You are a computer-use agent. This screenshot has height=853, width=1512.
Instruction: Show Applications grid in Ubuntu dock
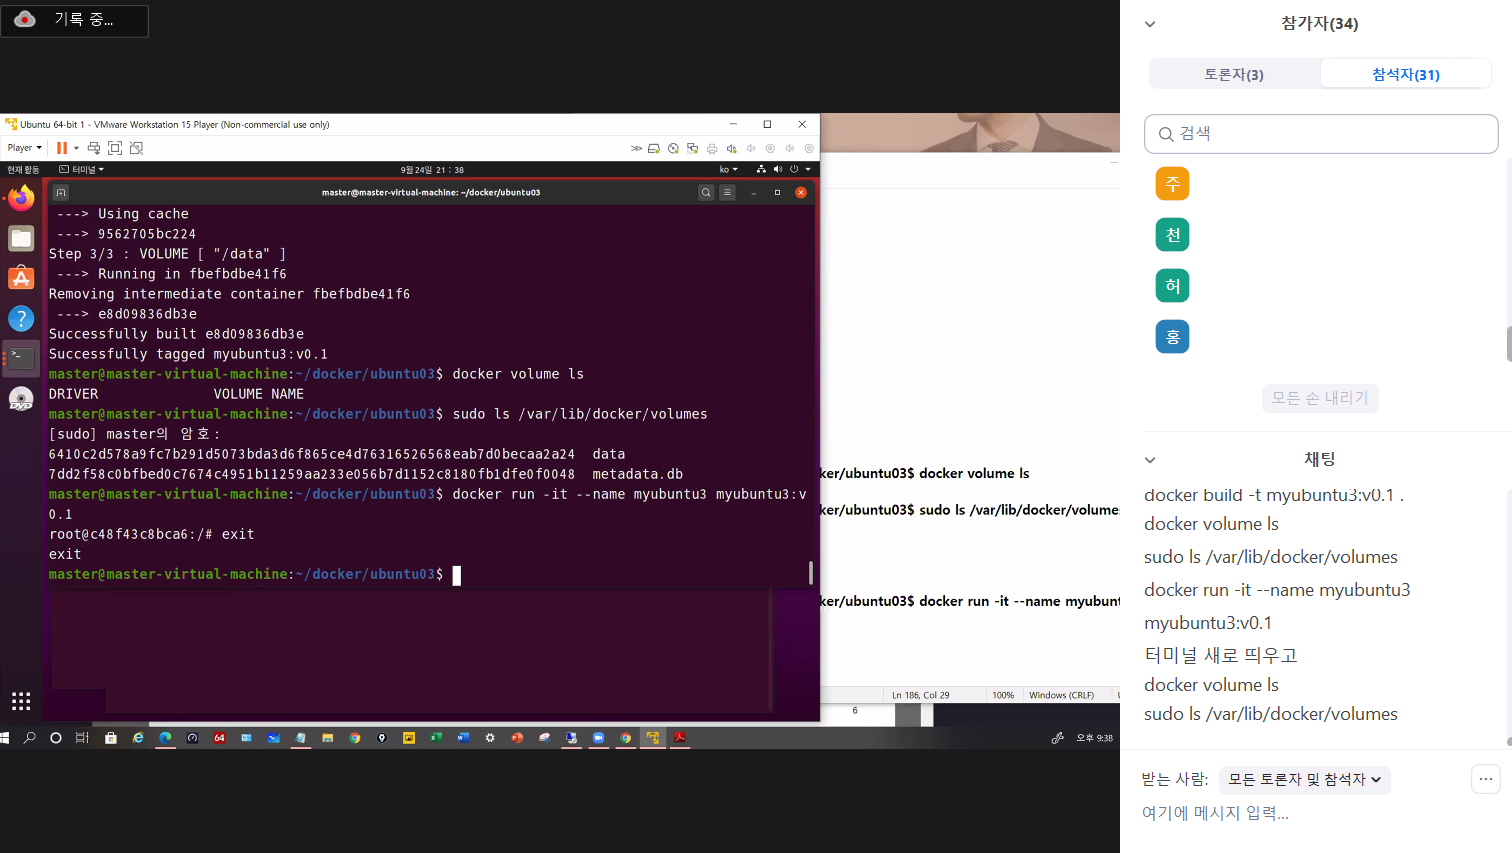[x=21, y=701]
